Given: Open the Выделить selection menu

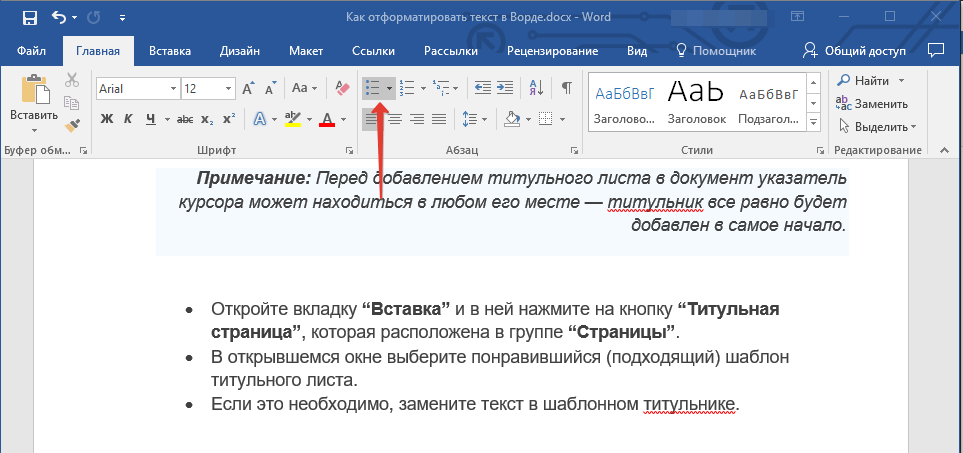Looking at the screenshot, I should 877,127.
